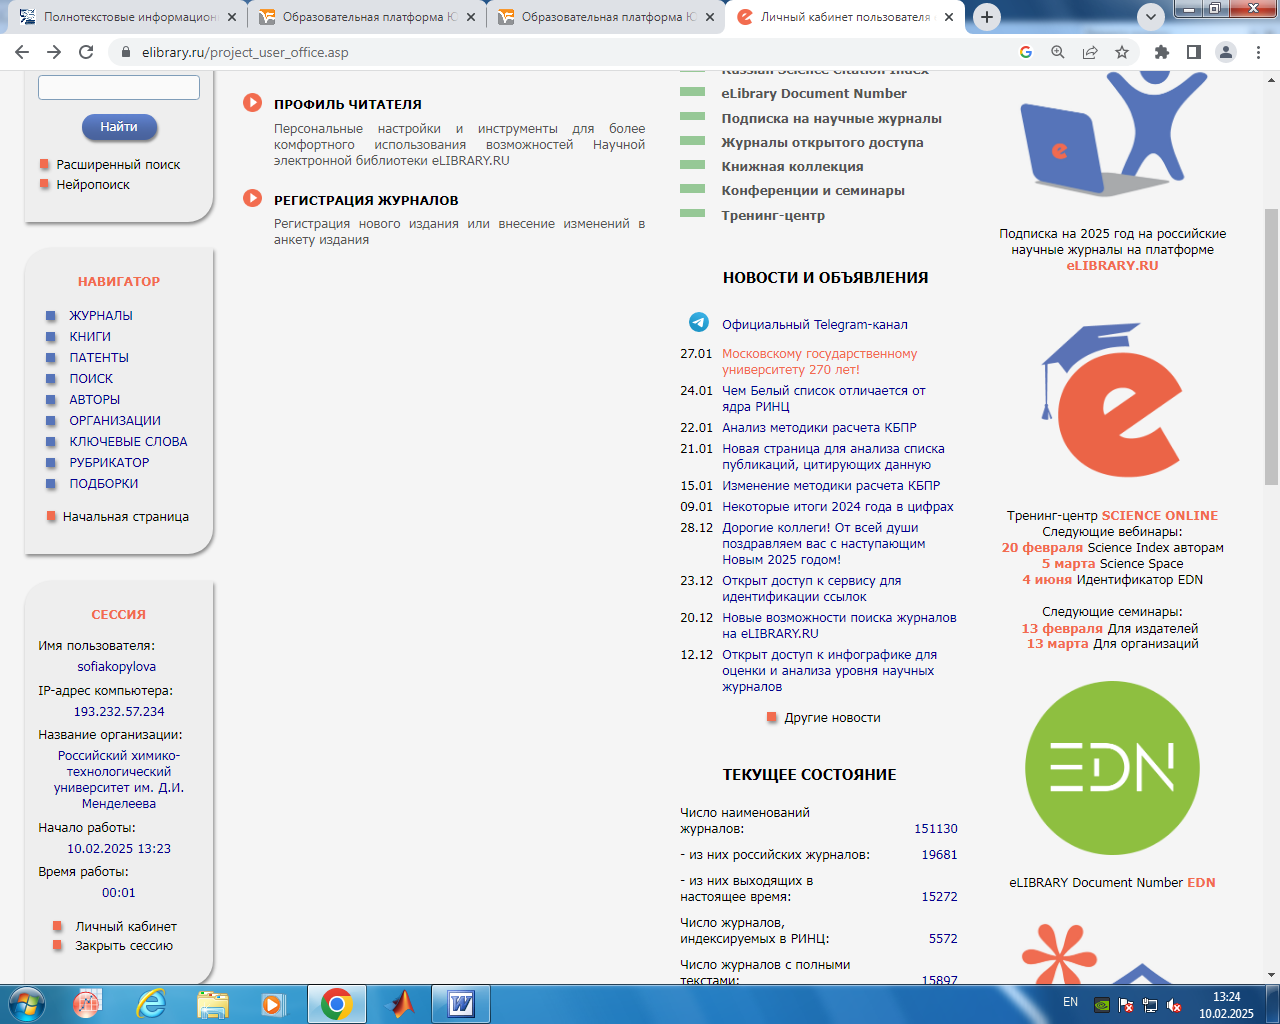The image size is (1280, 1024).
Task: Open the EN language switcher in tray
Action: point(1070,1002)
